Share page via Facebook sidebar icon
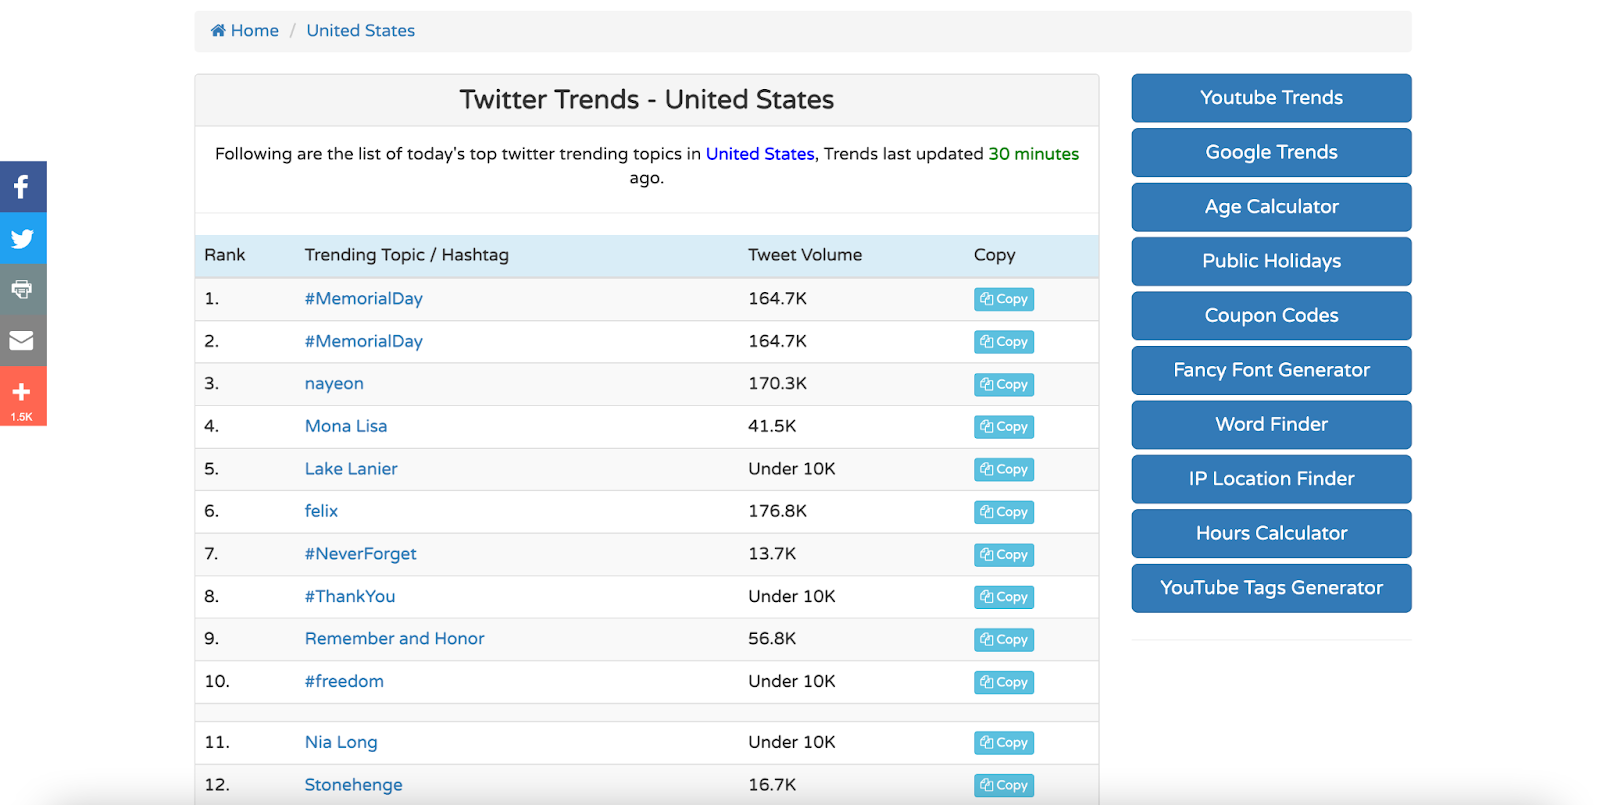The width and height of the screenshot is (1600, 805). (x=22, y=187)
